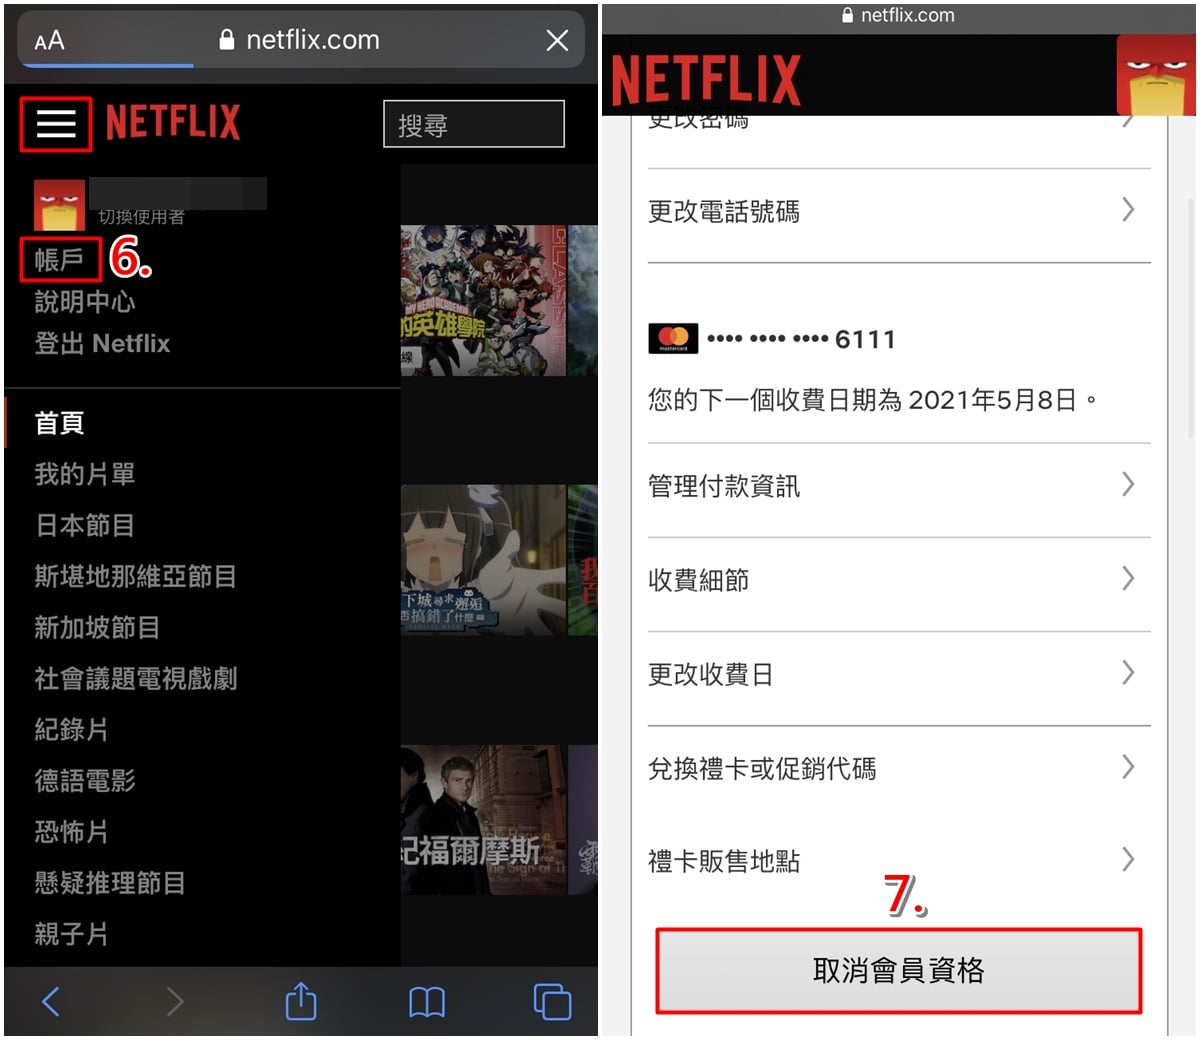Open 紀錄片 category
This screenshot has width=1200, height=1040.
(x=71, y=729)
